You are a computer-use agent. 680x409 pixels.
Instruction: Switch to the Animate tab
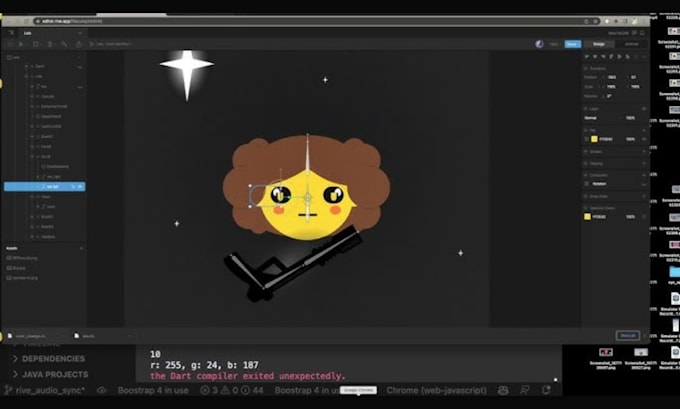[x=631, y=44]
